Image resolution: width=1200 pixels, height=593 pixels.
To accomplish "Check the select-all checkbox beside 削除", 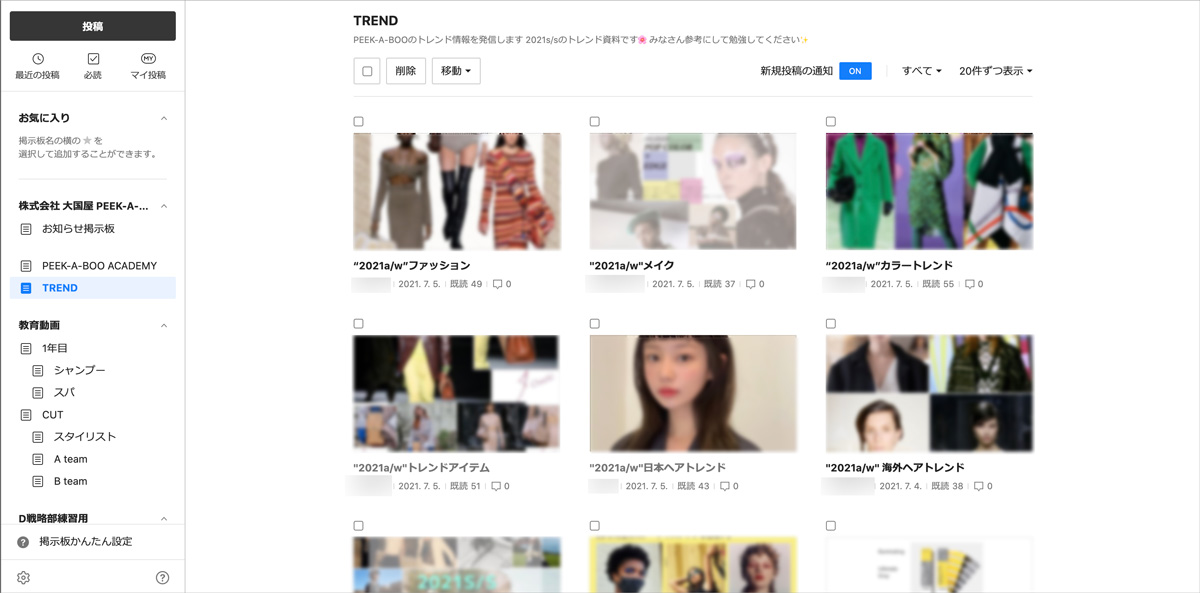I will point(367,71).
